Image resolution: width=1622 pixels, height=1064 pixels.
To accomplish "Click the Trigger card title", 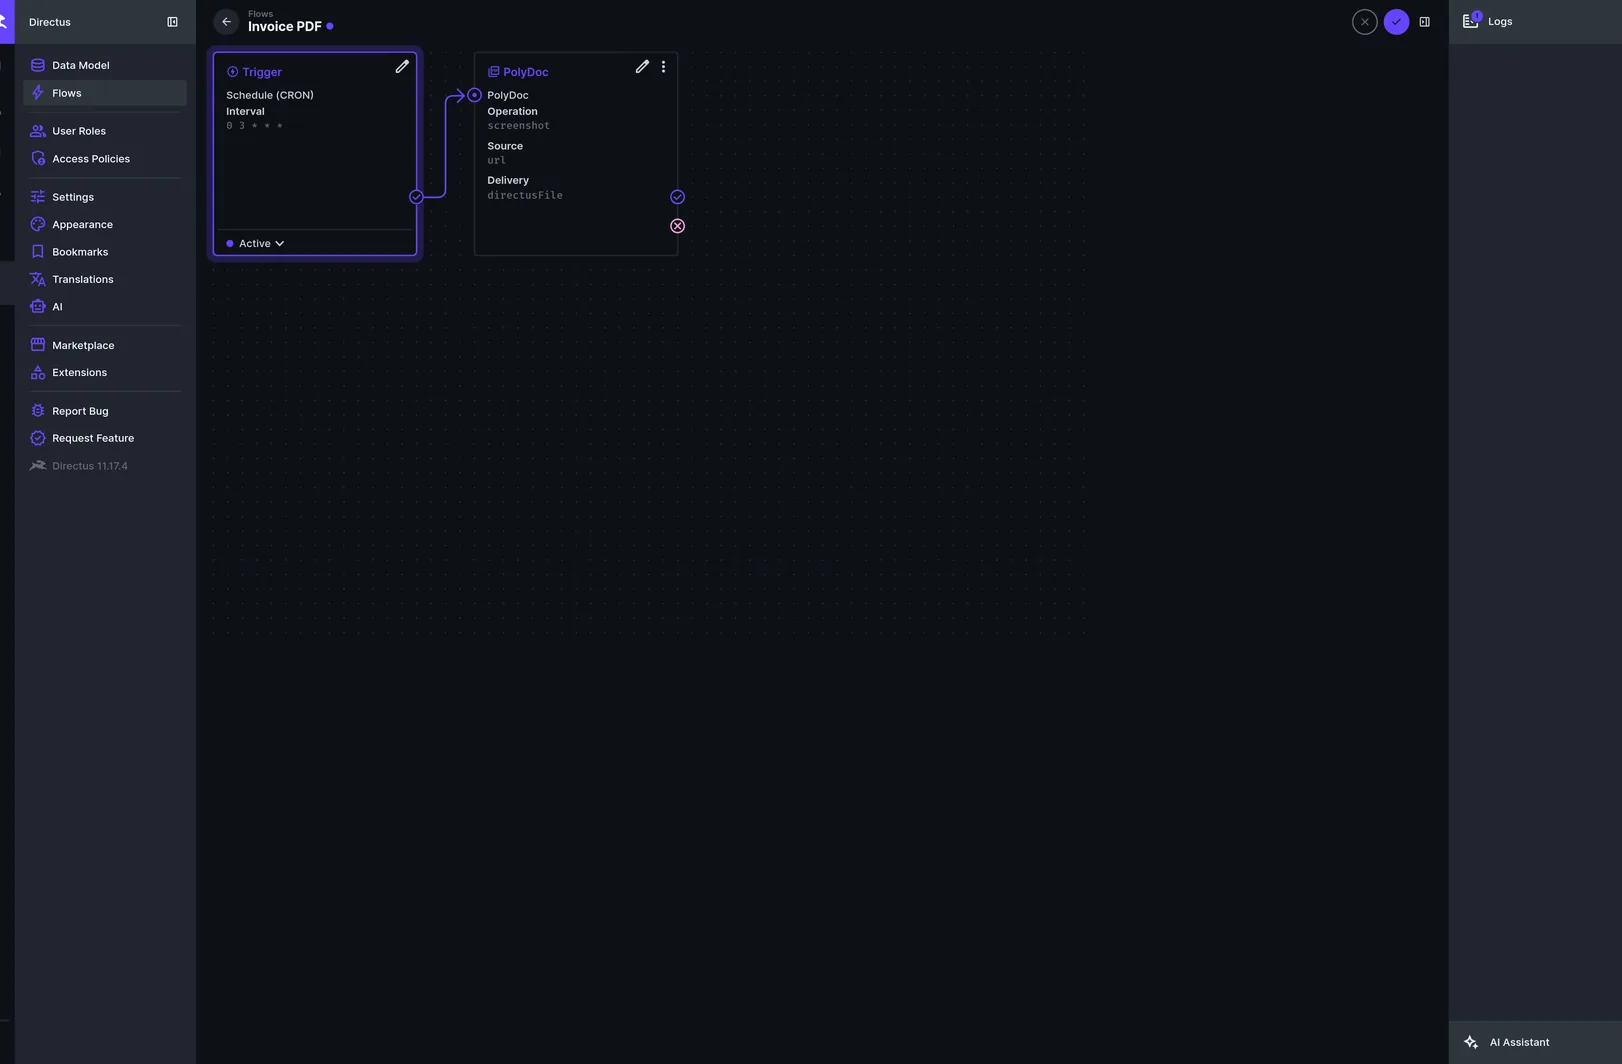I will click(x=262, y=72).
